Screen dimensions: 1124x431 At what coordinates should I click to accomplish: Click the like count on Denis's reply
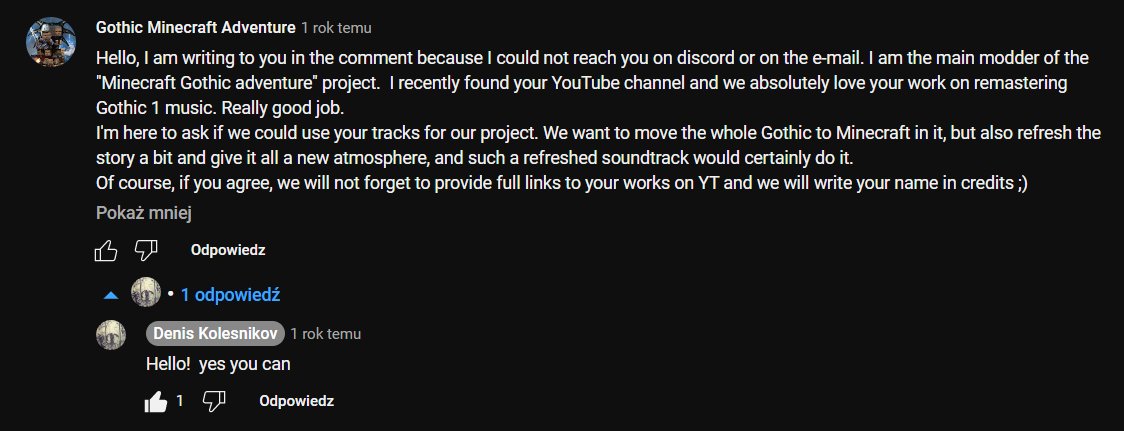[x=180, y=401]
